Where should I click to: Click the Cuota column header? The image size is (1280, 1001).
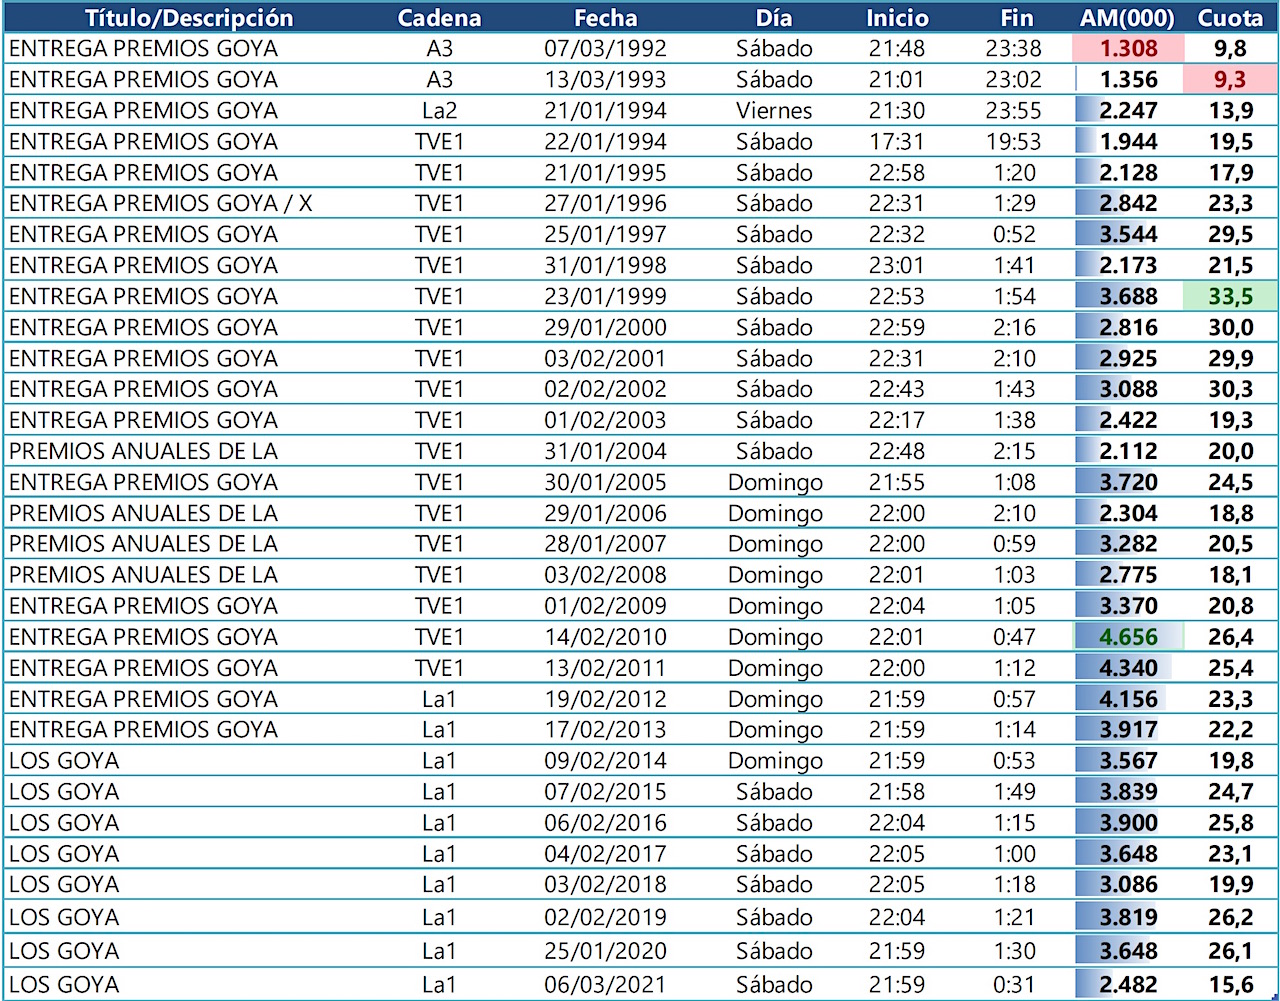(x=1230, y=17)
